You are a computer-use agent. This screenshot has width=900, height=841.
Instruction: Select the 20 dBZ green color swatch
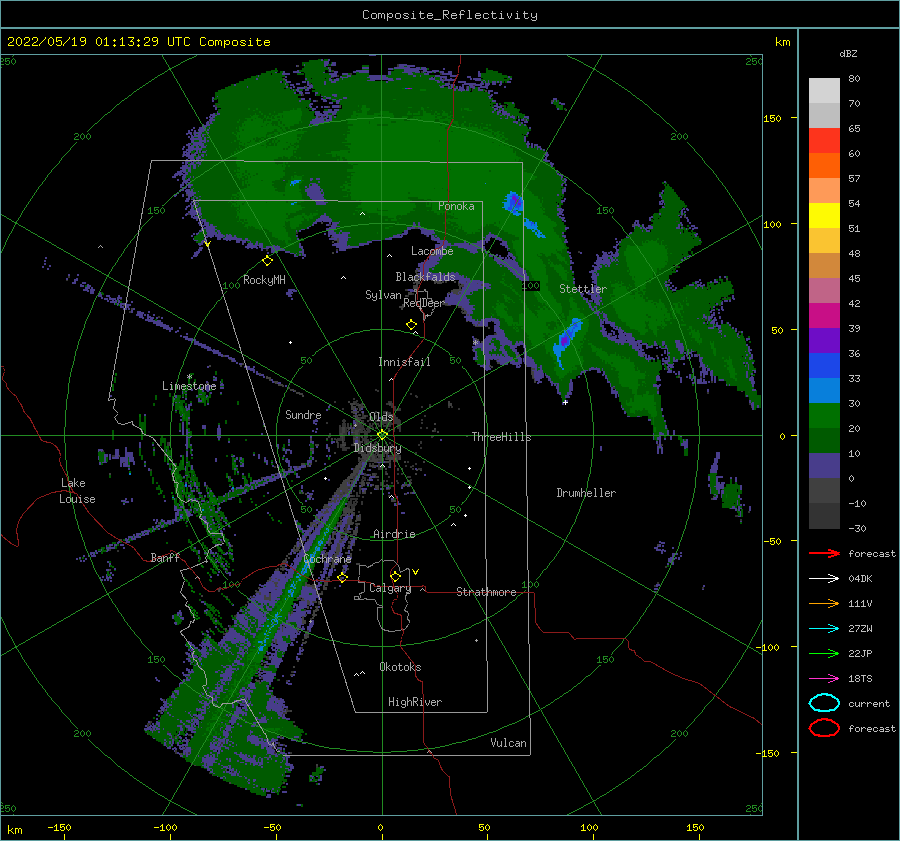coord(824,440)
